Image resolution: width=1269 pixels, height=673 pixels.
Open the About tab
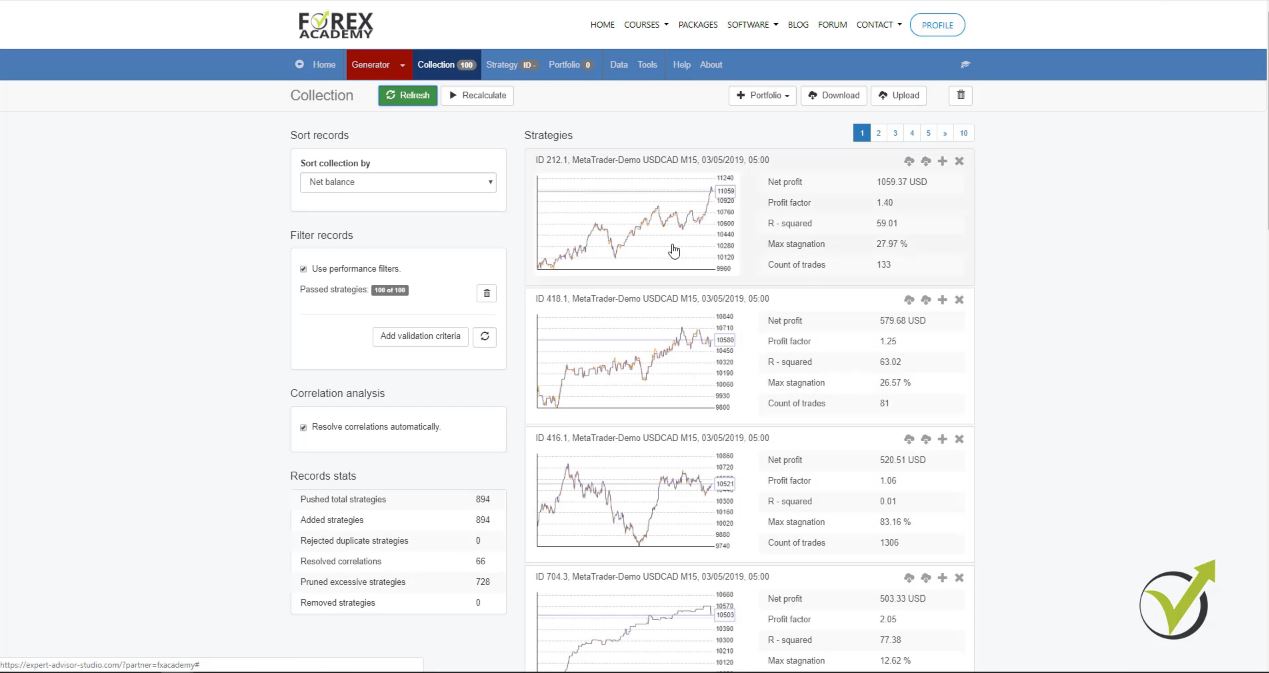pyautogui.click(x=711, y=65)
